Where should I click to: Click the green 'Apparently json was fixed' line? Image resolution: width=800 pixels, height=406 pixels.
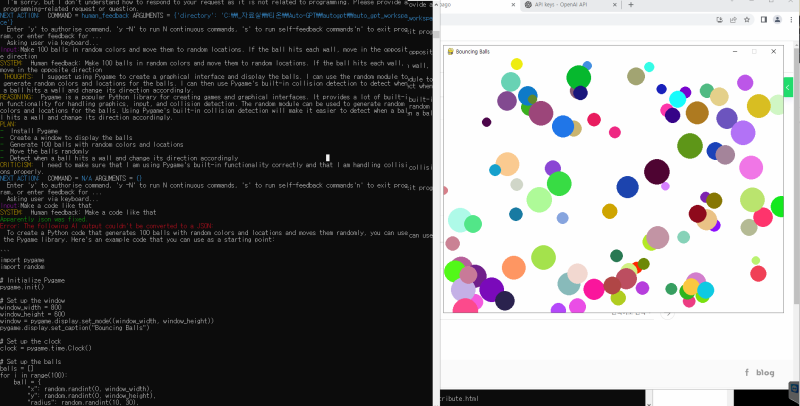coord(43,219)
